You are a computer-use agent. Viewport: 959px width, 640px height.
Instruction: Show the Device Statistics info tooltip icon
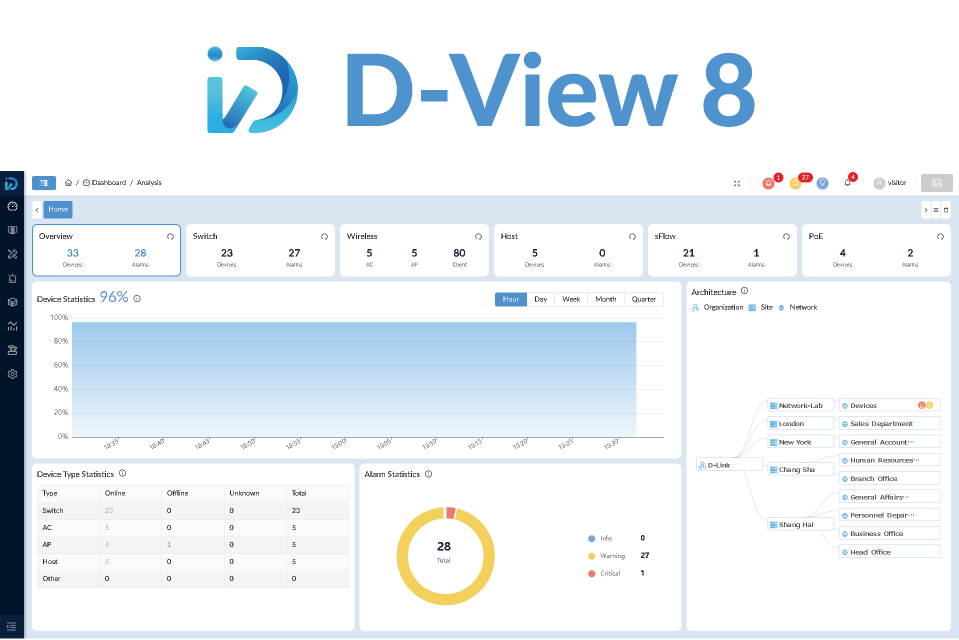[x=137, y=299]
